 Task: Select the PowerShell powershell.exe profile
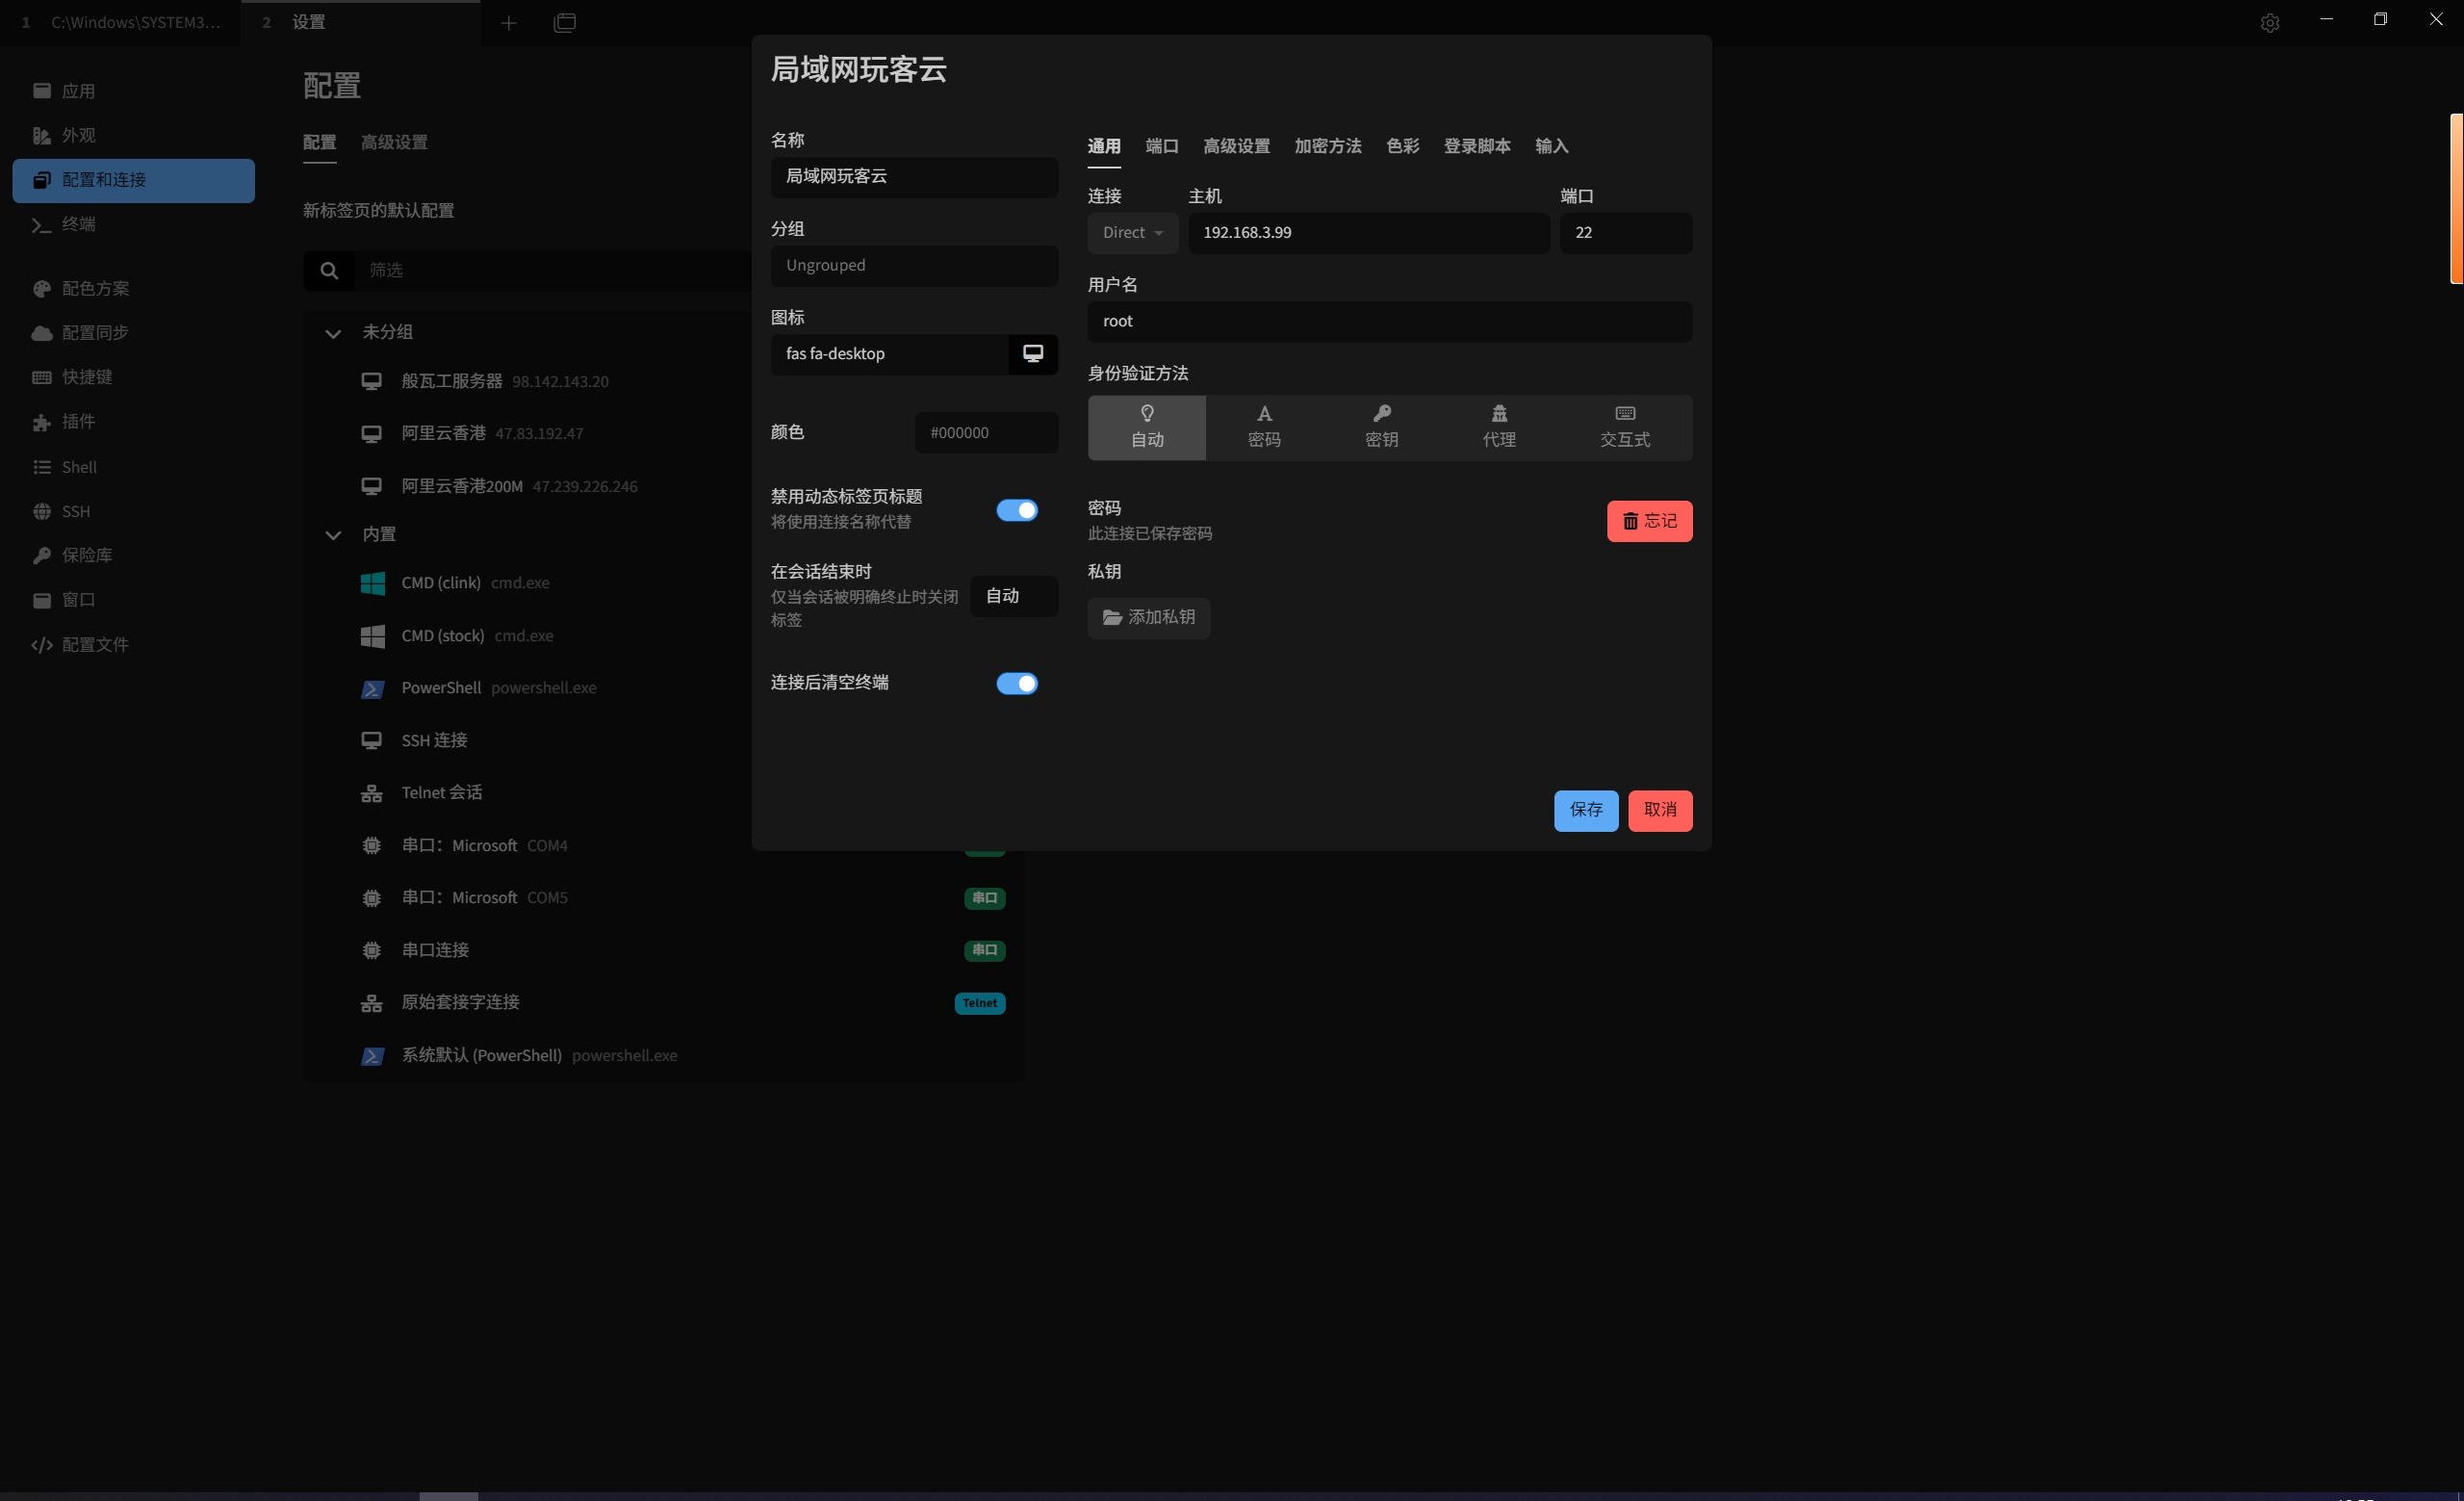[663, 688]
